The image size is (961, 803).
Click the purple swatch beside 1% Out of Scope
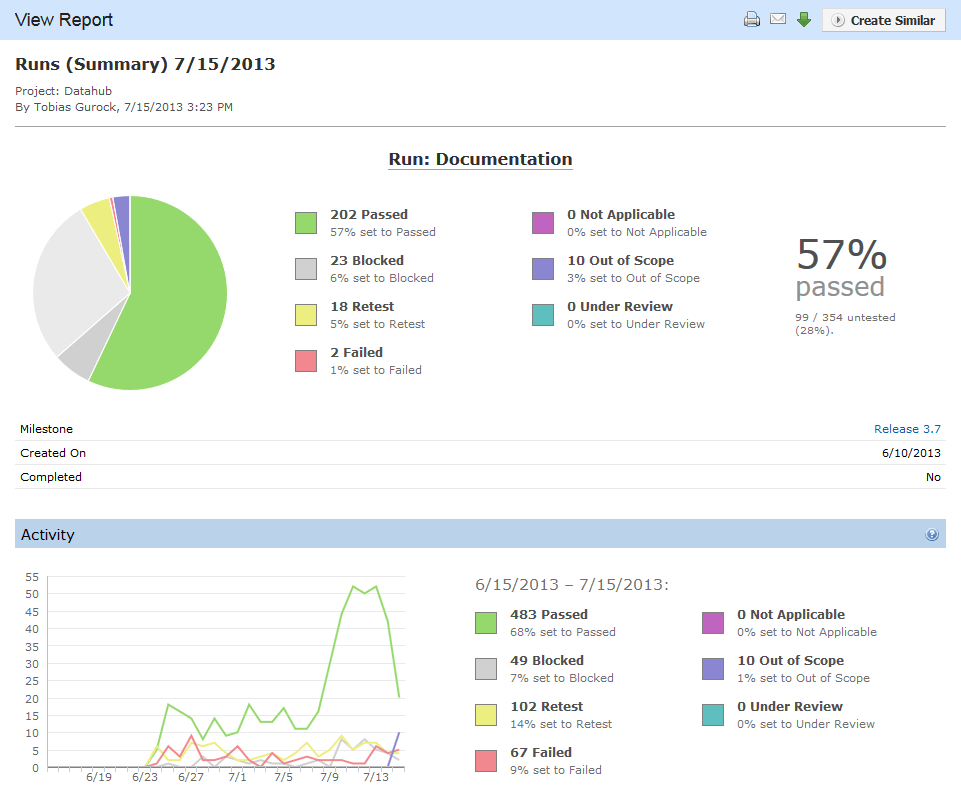click(x=713, y=669)
